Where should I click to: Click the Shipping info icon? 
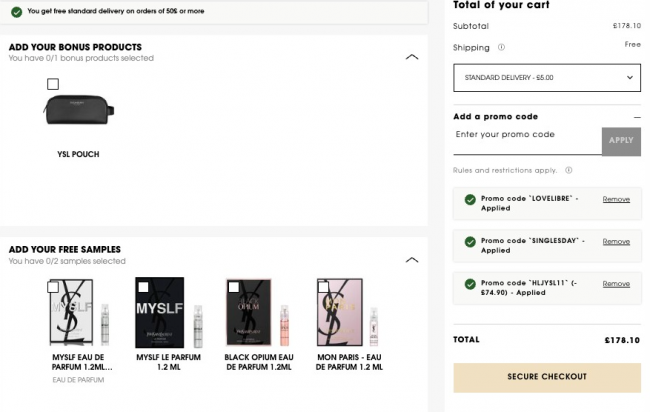pyautogui.click(x=502, y=47)
